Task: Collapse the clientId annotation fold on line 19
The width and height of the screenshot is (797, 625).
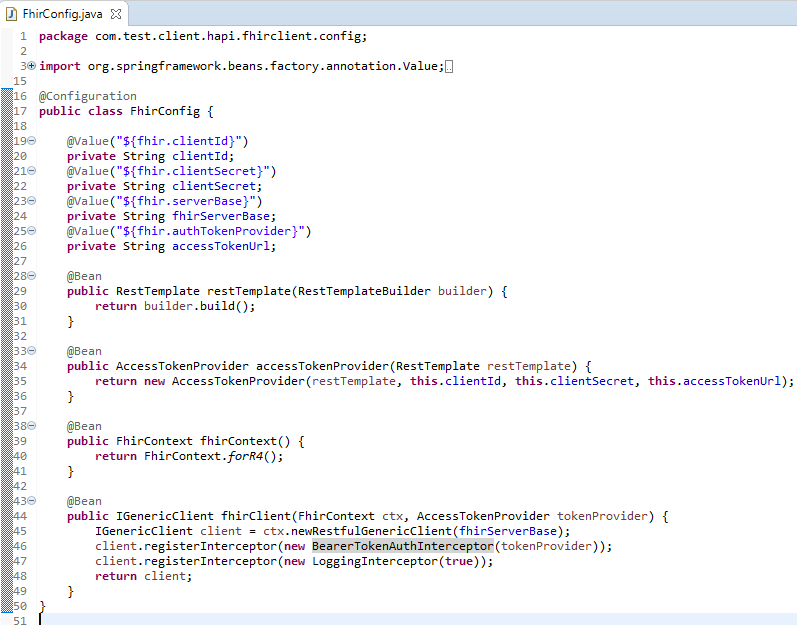Action: point(31,141)
